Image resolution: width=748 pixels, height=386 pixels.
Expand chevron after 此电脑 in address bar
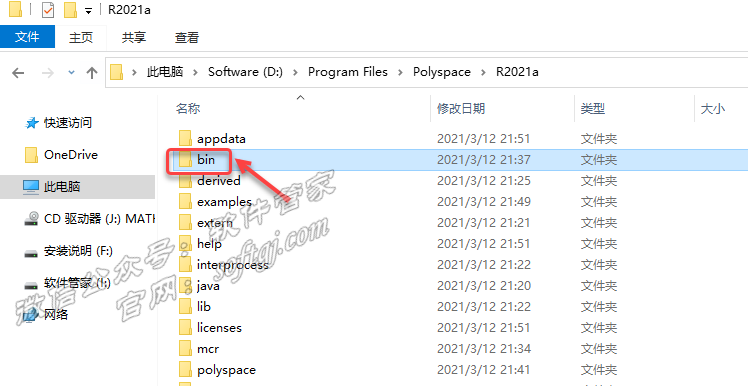click(196, 73)
